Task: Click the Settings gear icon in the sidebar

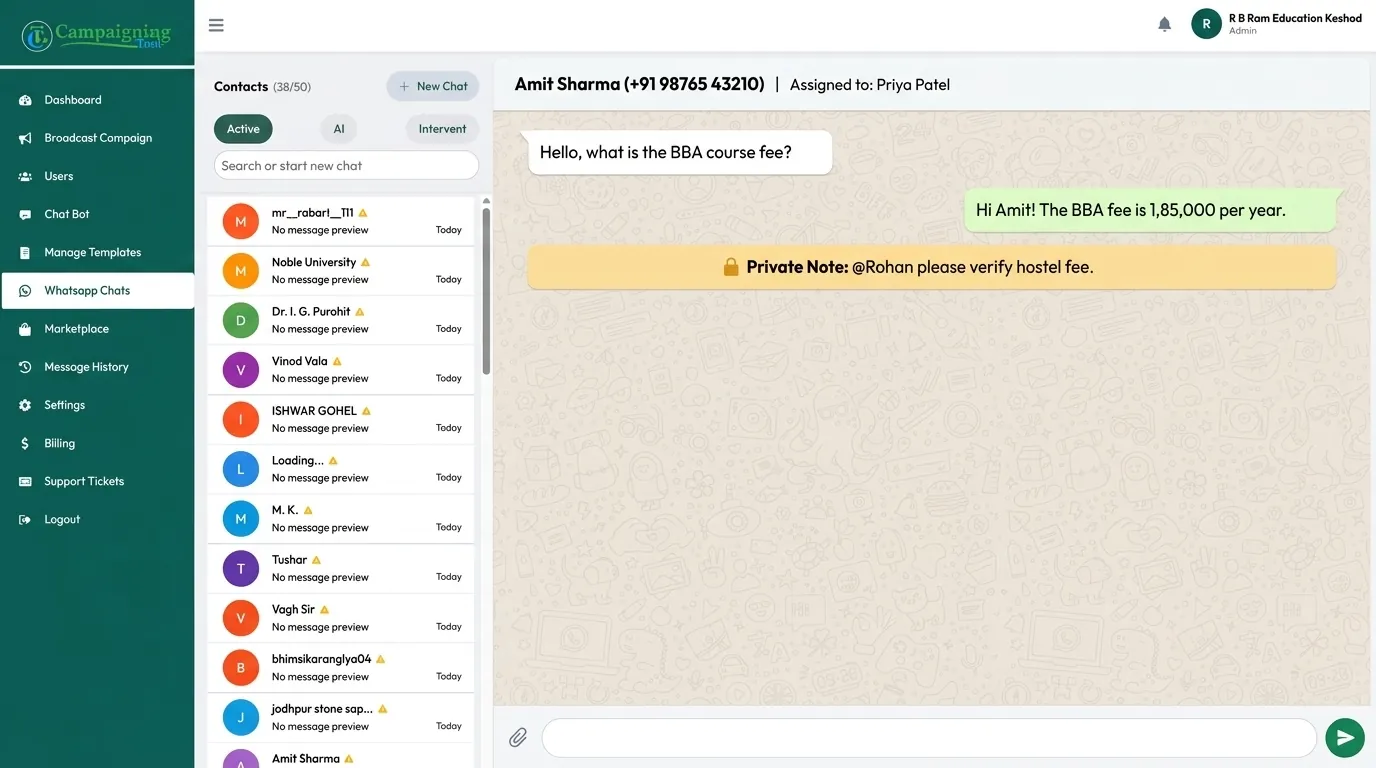Action: [x=25, y=405]
